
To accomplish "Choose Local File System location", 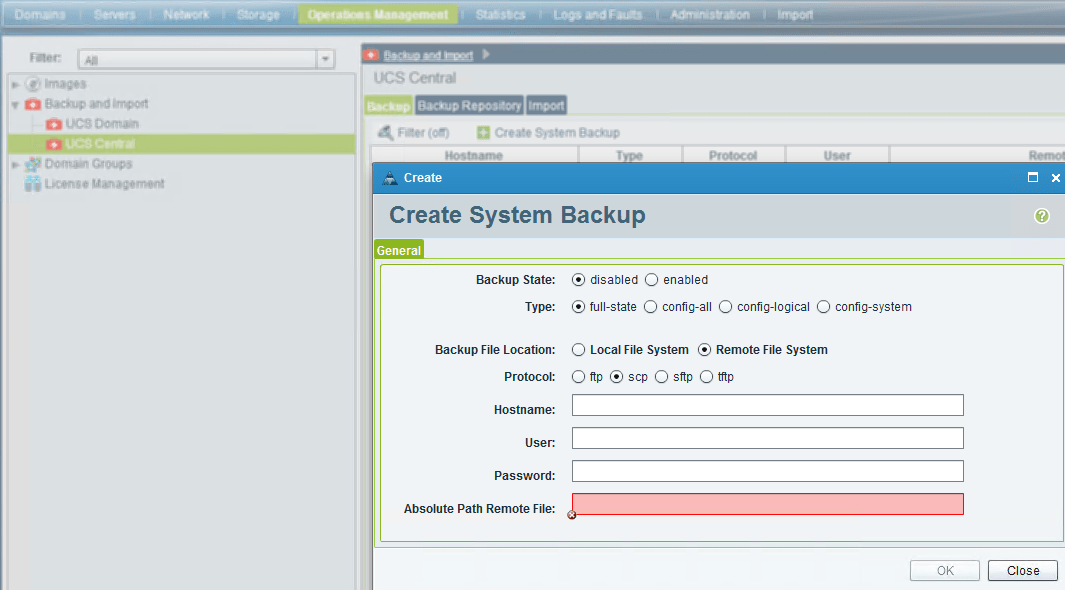I will click(x=578, y=350).
